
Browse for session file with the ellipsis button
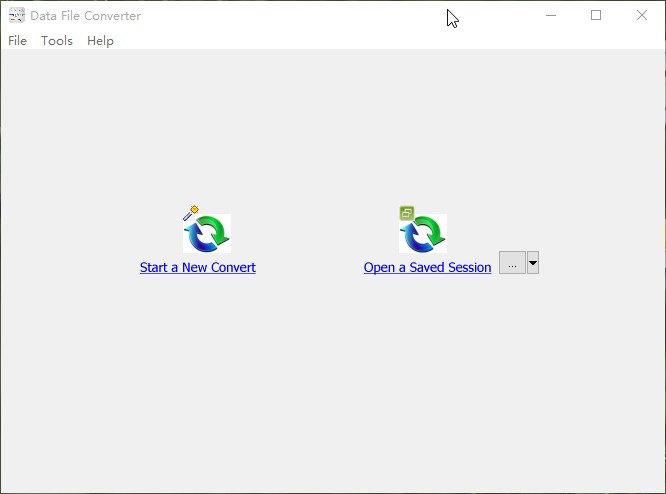coord(512,263)
